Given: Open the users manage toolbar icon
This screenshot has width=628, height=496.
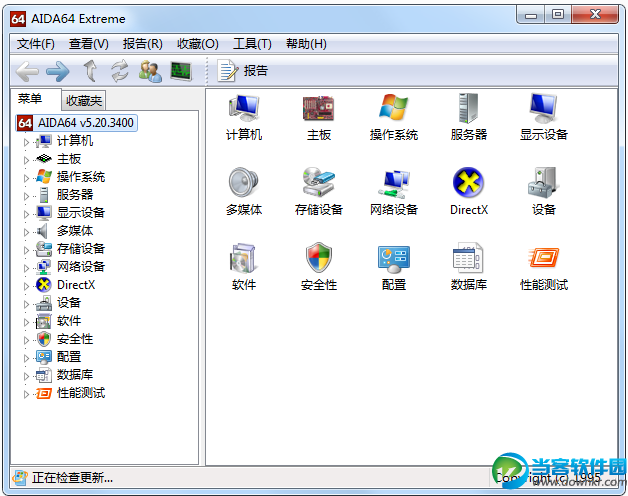Looking at the screenshot, I should tap(150, 71).
